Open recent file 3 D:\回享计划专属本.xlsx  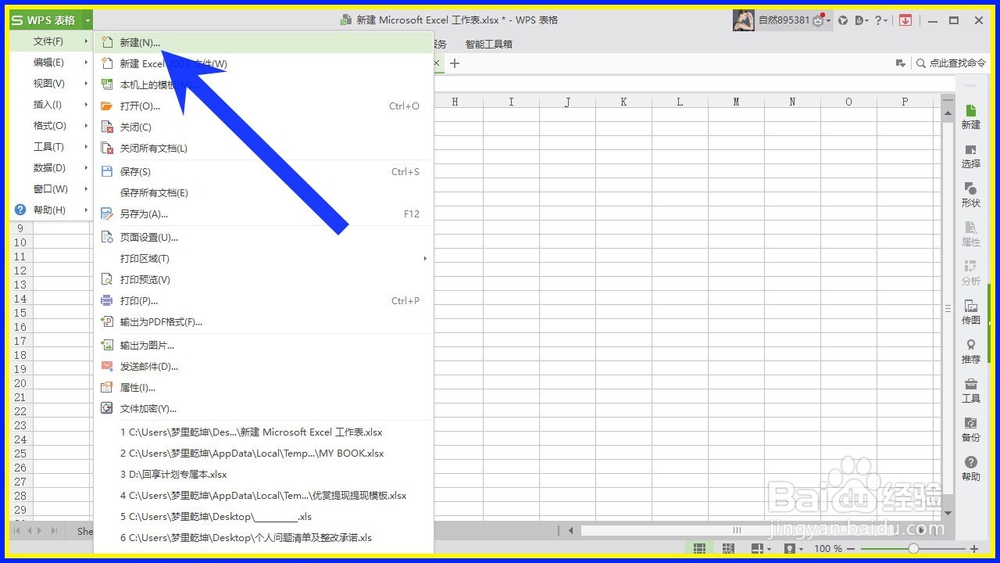tap(263, 474)
